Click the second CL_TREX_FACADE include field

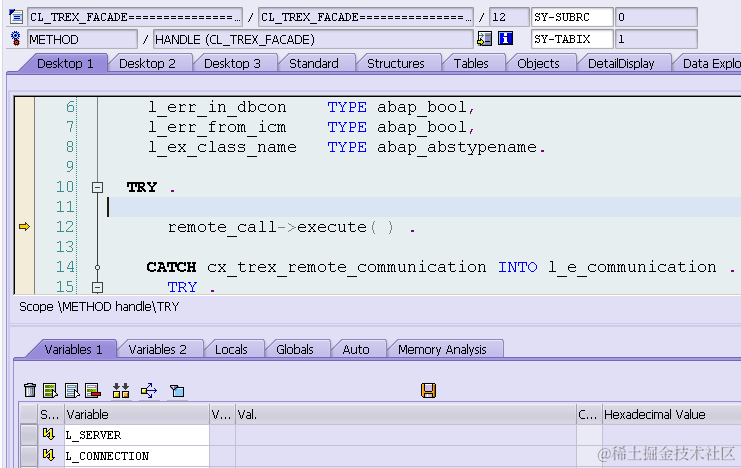[x=366, y=17]
